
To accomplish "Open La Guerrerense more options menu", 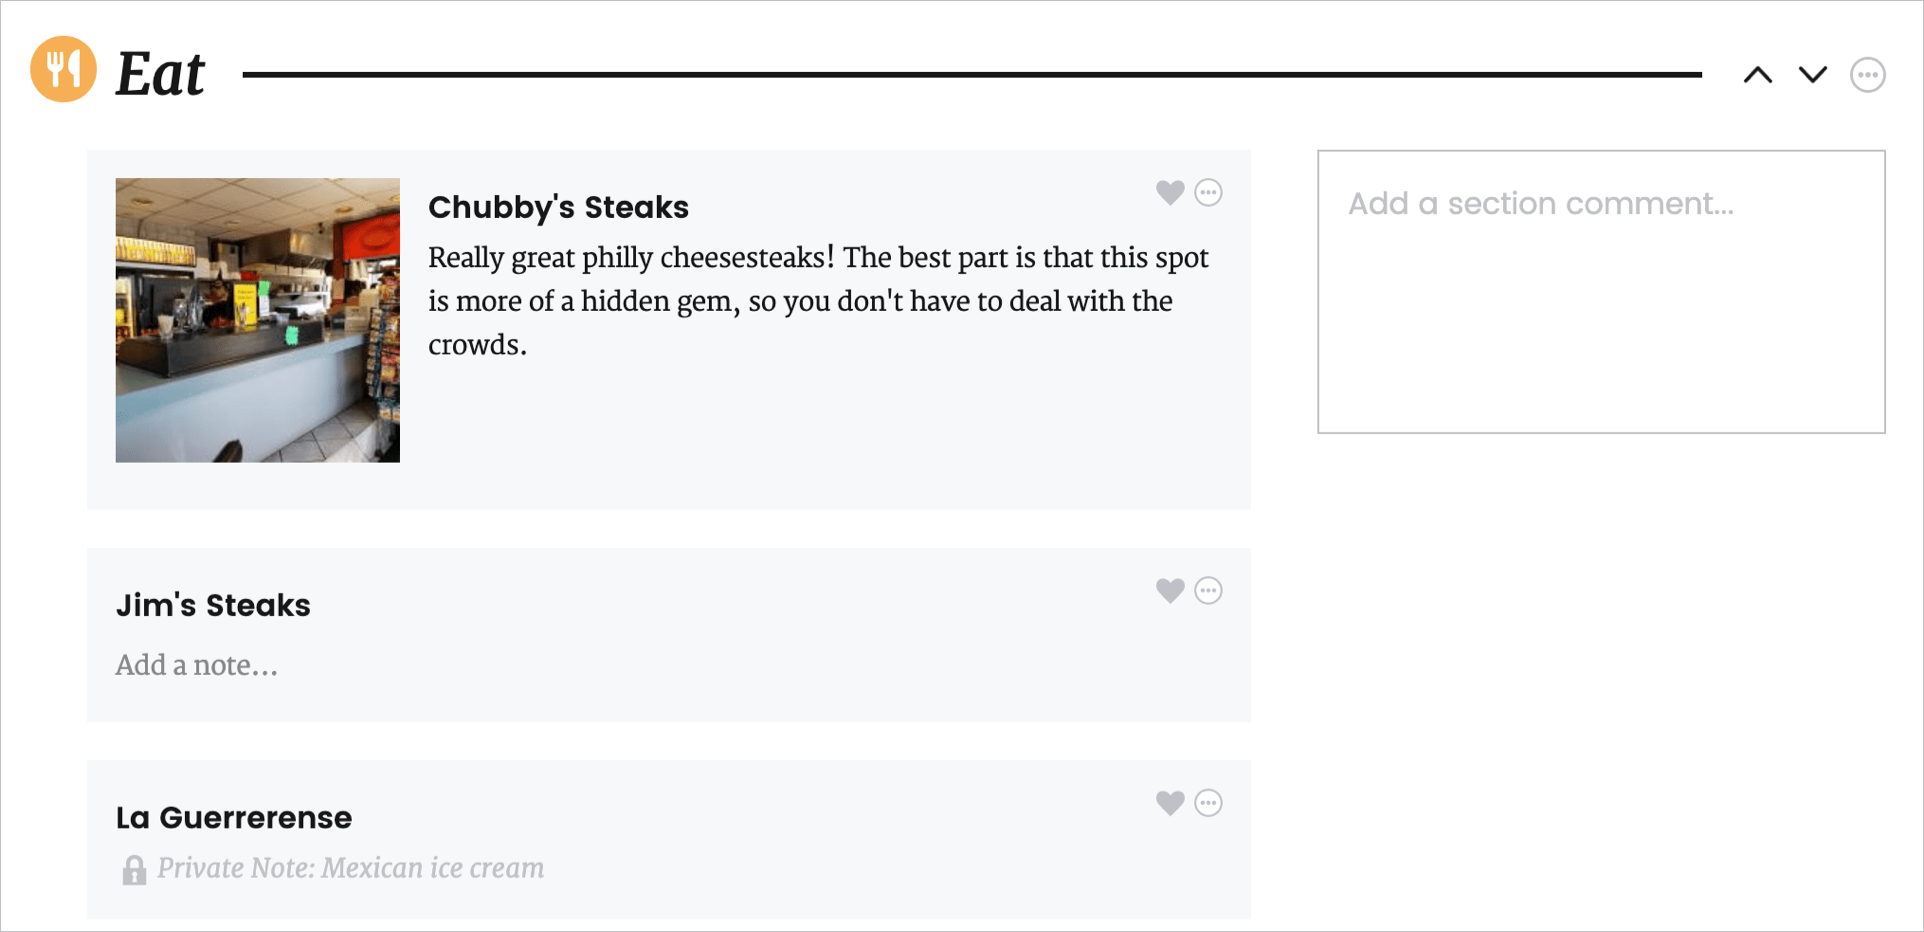I will 1209,802.
